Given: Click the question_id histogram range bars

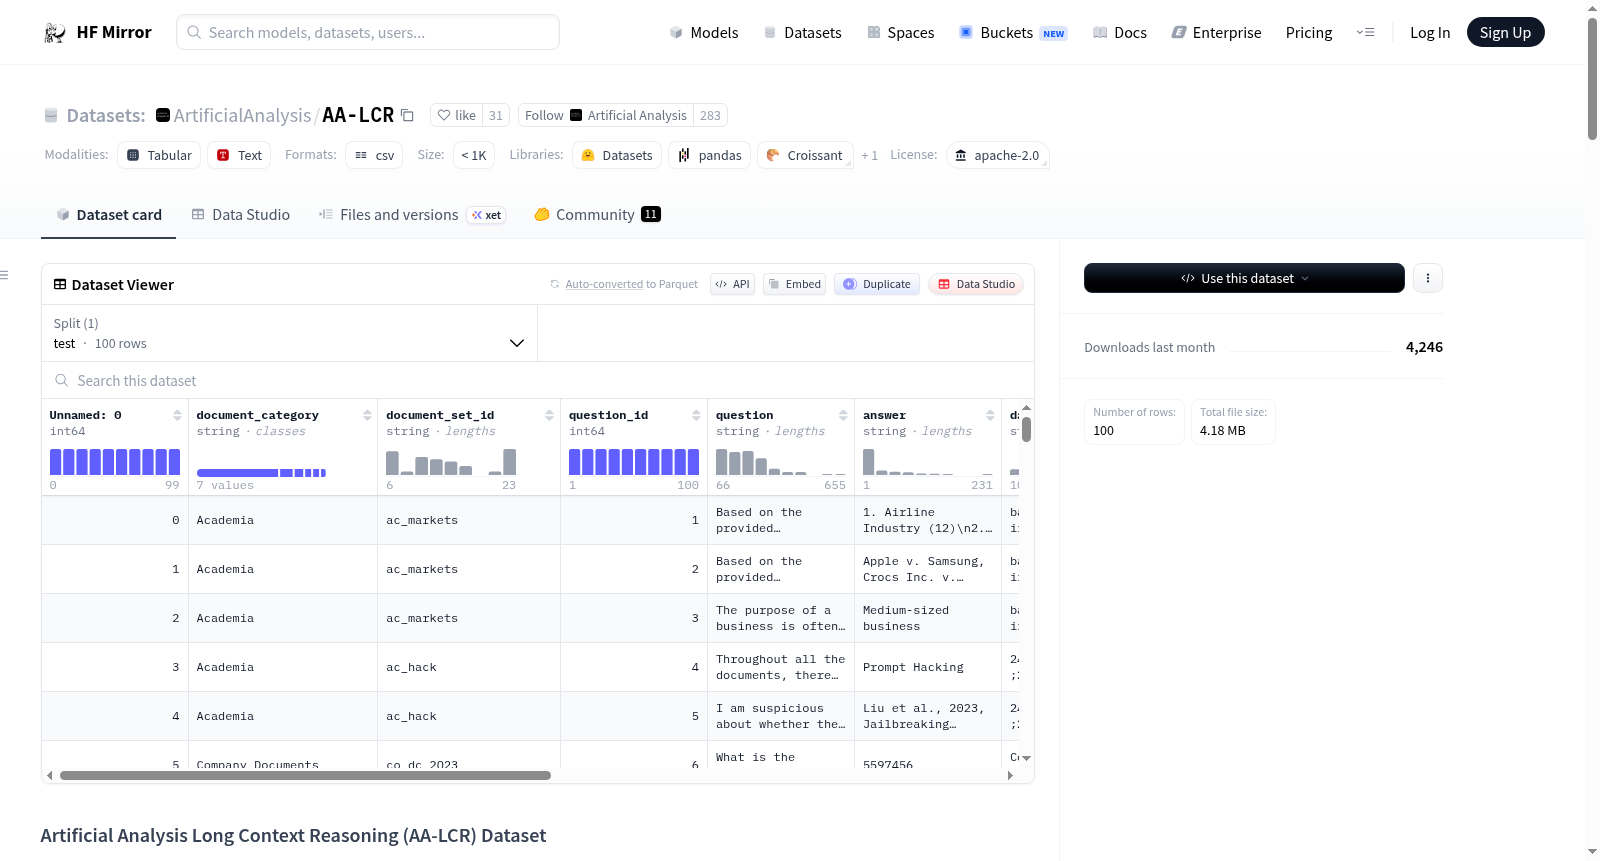Looking at the screenshot, I should click(634, 462).
